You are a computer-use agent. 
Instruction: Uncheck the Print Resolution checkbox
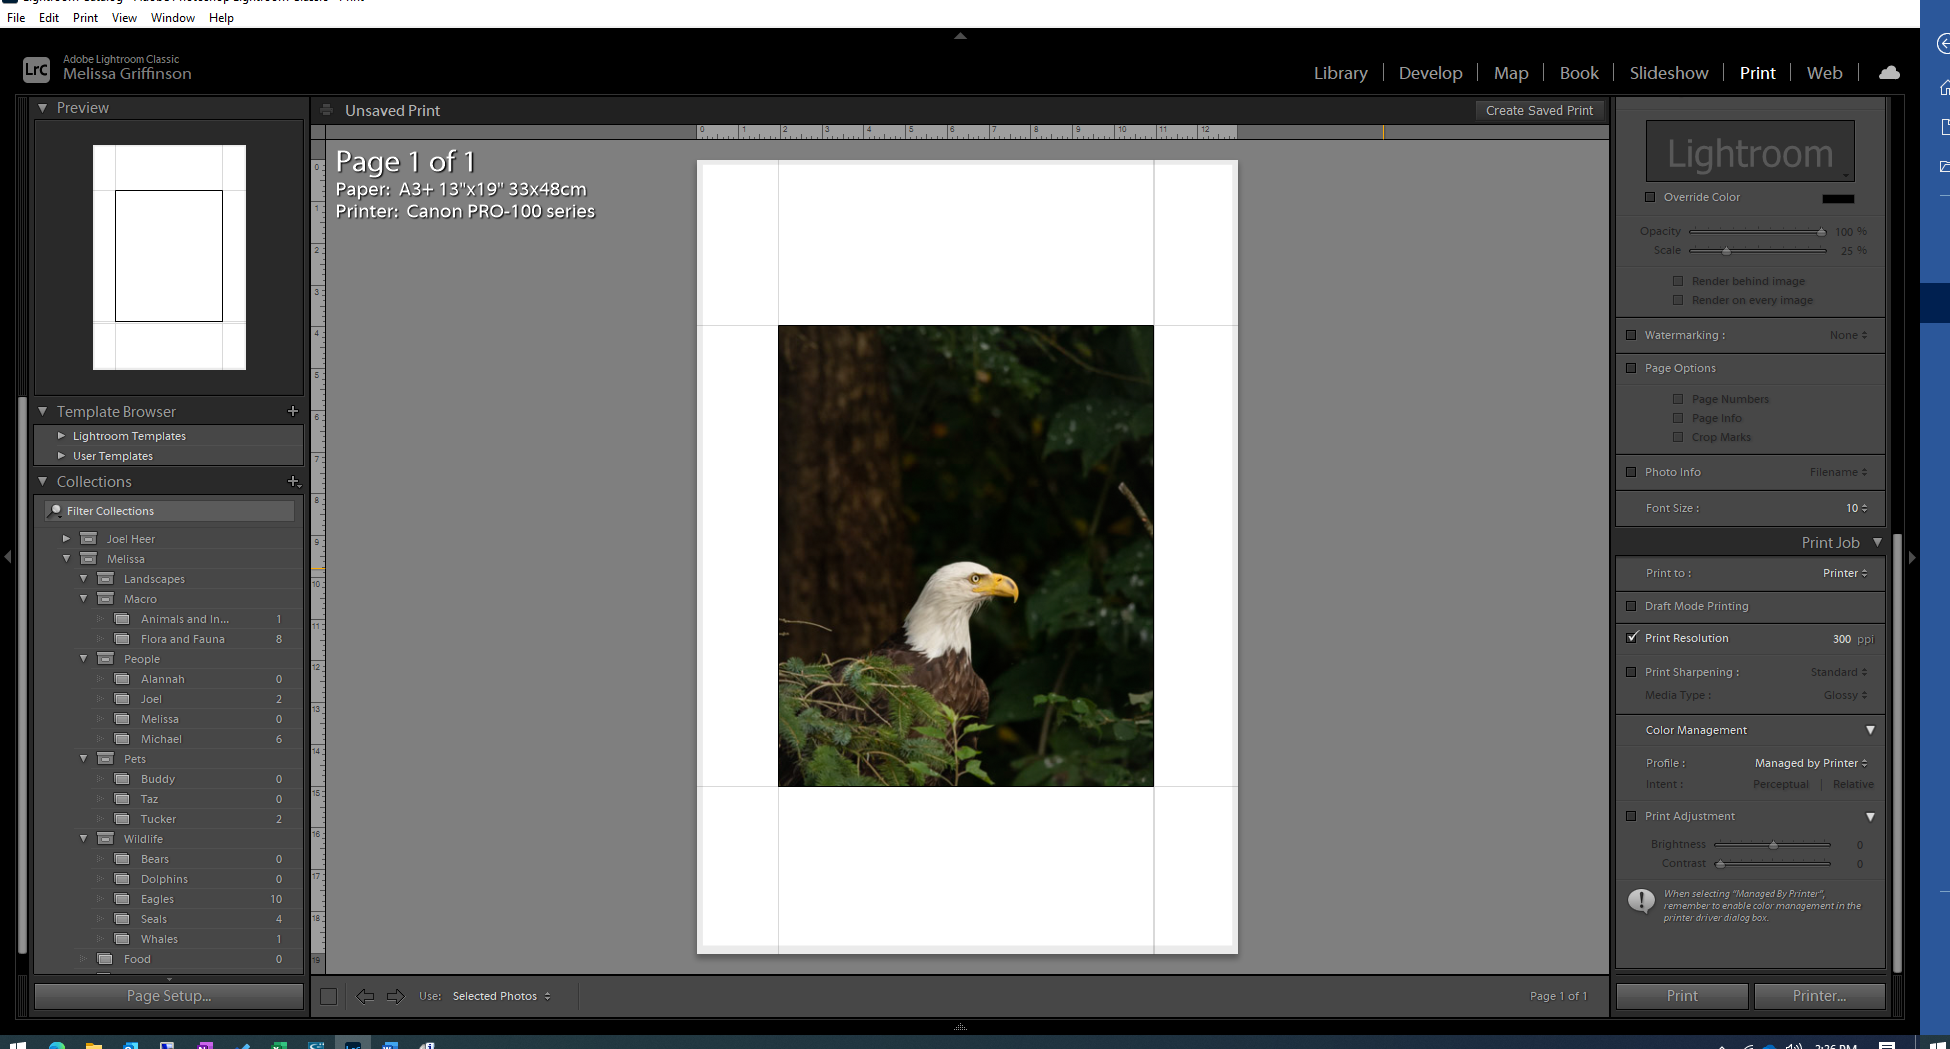pos(1632,638)
